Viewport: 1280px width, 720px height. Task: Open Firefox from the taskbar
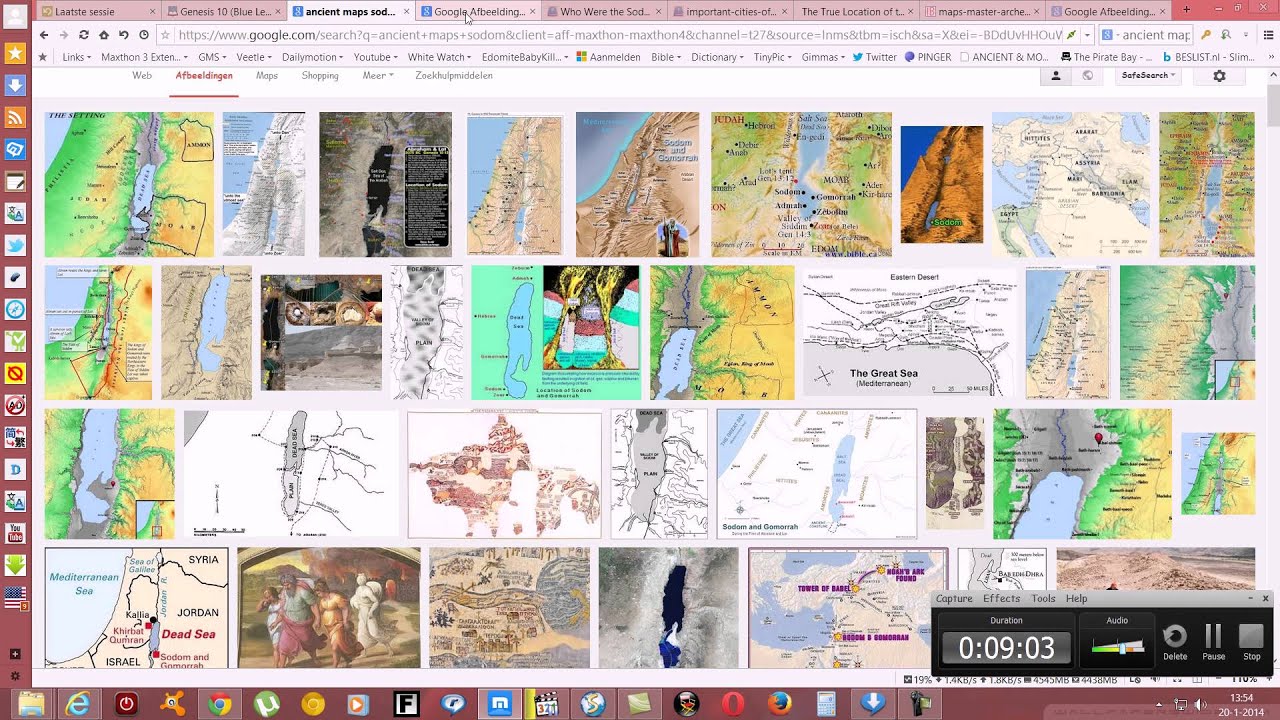[x=779, y=704]
